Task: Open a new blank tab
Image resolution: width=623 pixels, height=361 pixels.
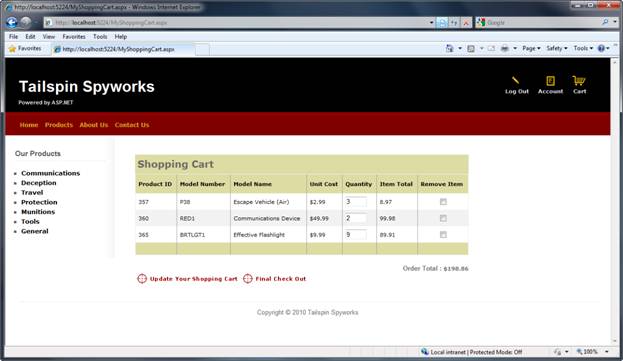Action: click(x=202, y=50)
